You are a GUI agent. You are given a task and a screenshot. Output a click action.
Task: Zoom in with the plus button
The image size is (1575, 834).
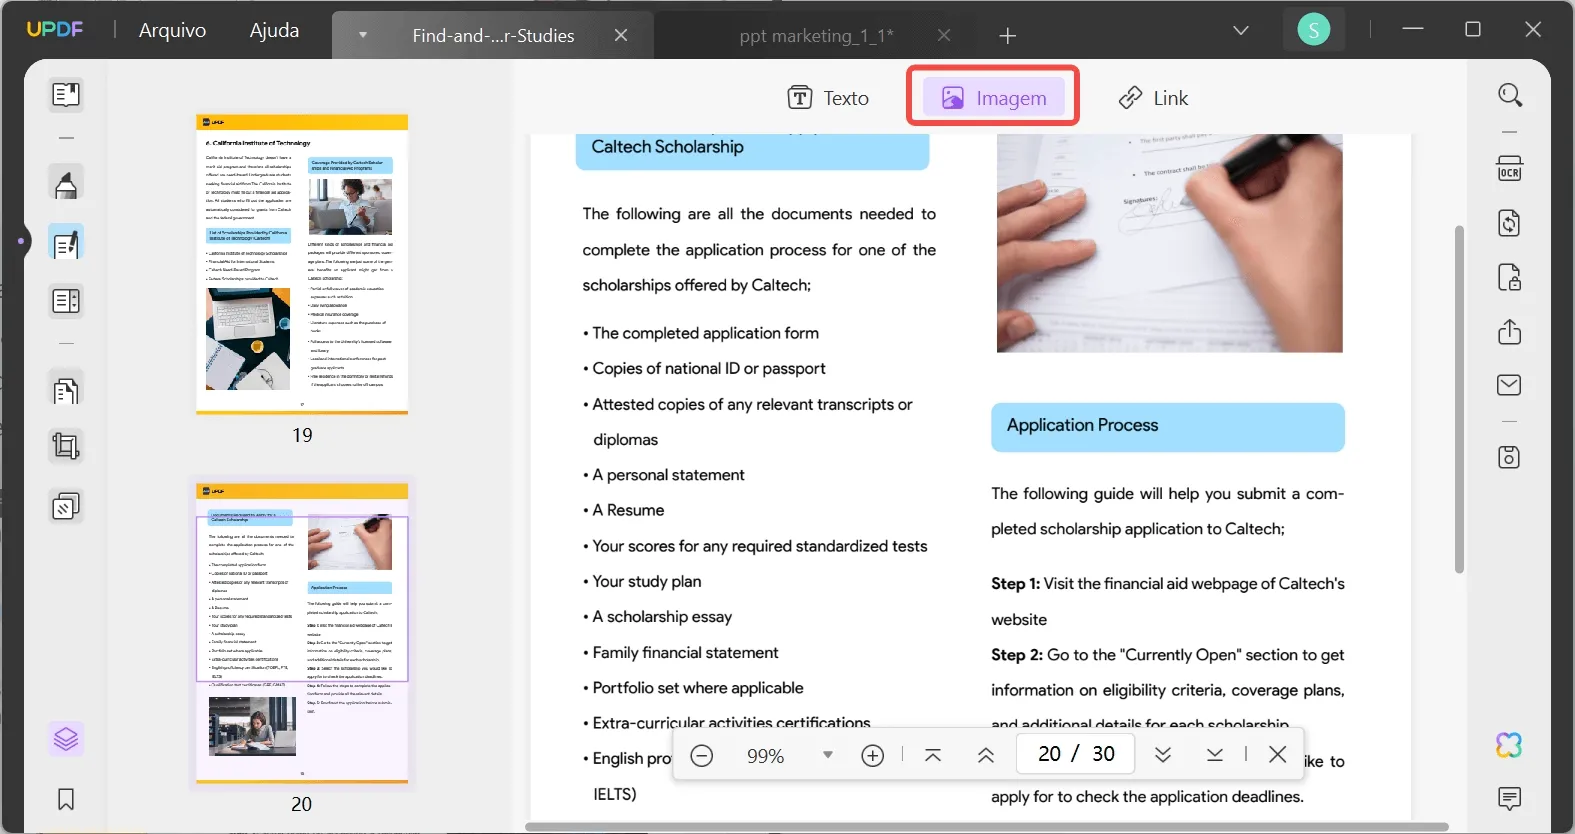[x=873, y=756]
